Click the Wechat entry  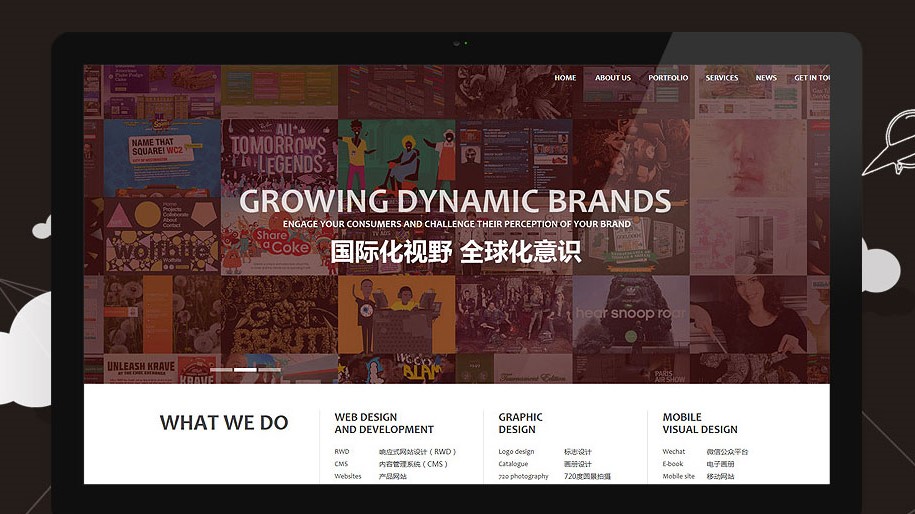pyautogui.click(x=674, y=452)
